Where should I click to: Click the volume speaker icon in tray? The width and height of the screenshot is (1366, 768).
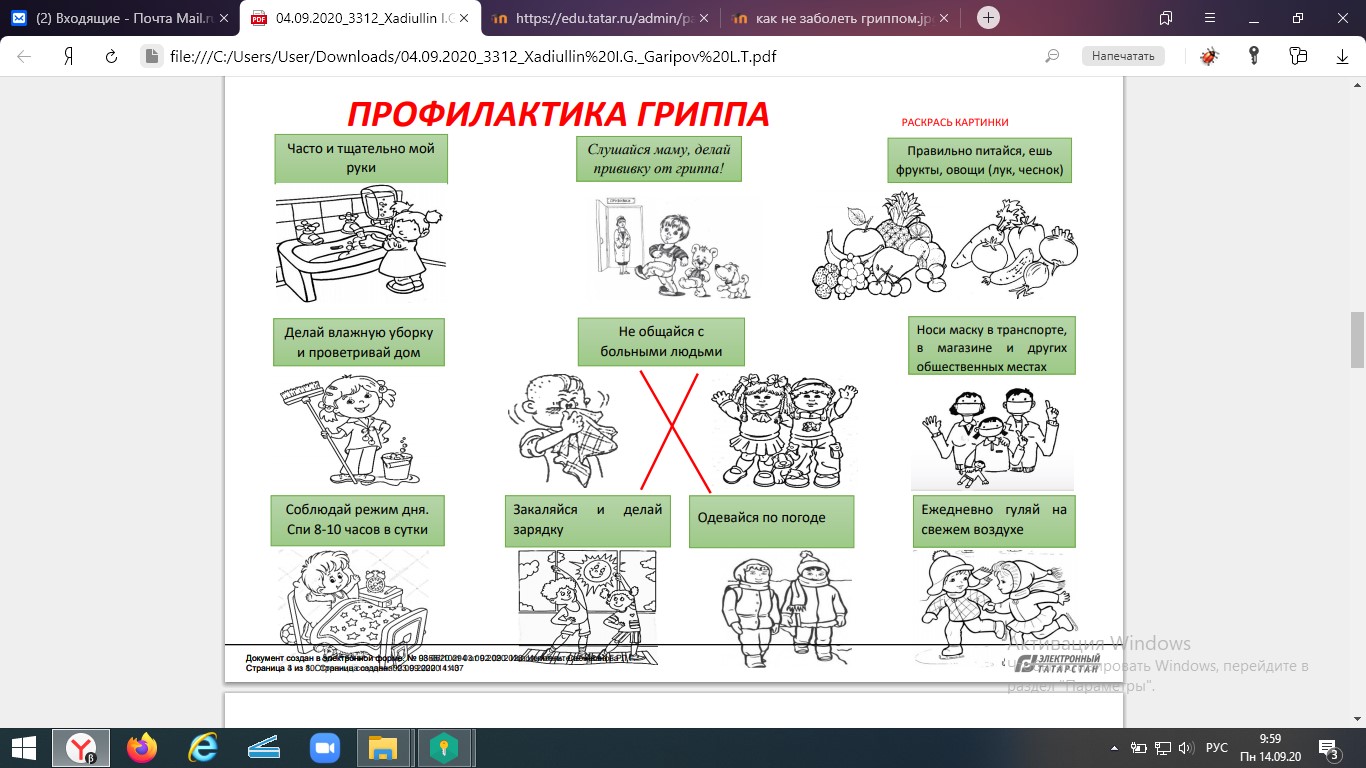coord(1186,748)
